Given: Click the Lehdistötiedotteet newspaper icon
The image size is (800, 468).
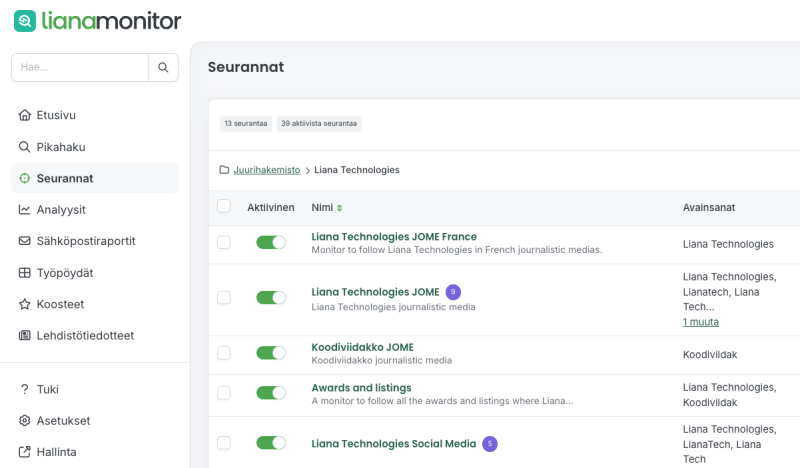Looking at the screenshot, I should (24, 335).
